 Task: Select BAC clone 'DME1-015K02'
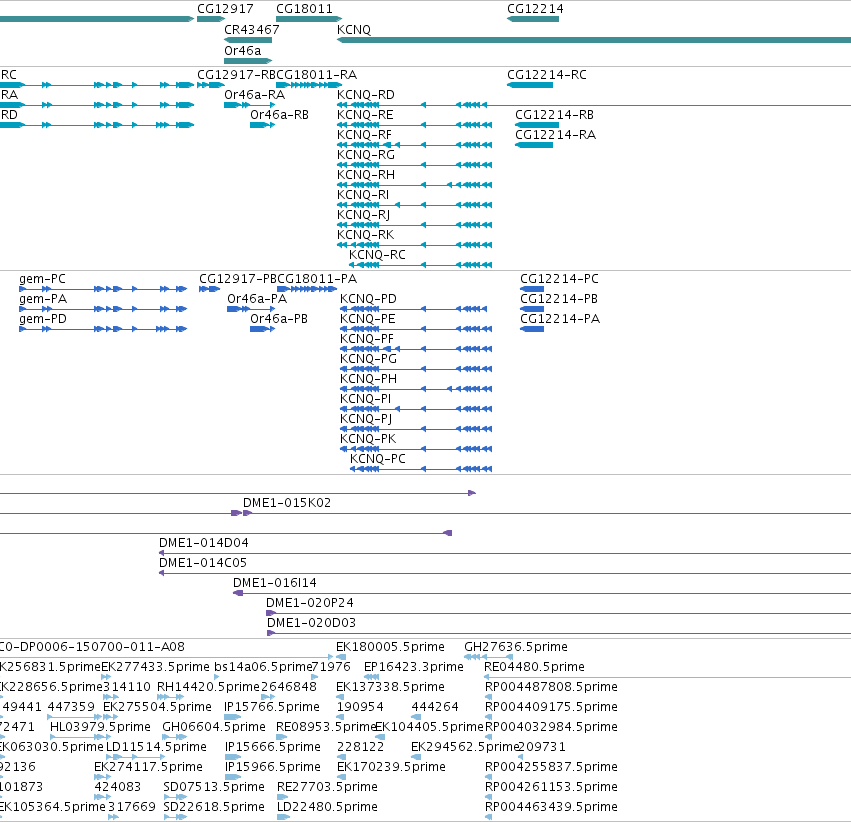point(287,503)
